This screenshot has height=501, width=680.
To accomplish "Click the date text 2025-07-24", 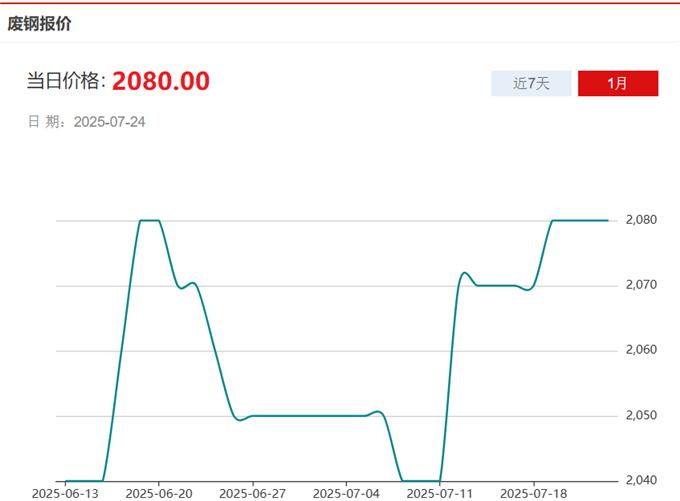I will (109, 122).
